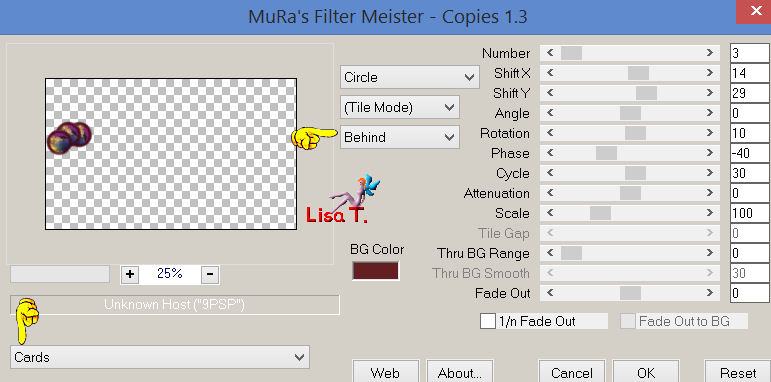Viewport: 771px width, 382px height.
Task: Click the Reset button
Action: (738, 372)
